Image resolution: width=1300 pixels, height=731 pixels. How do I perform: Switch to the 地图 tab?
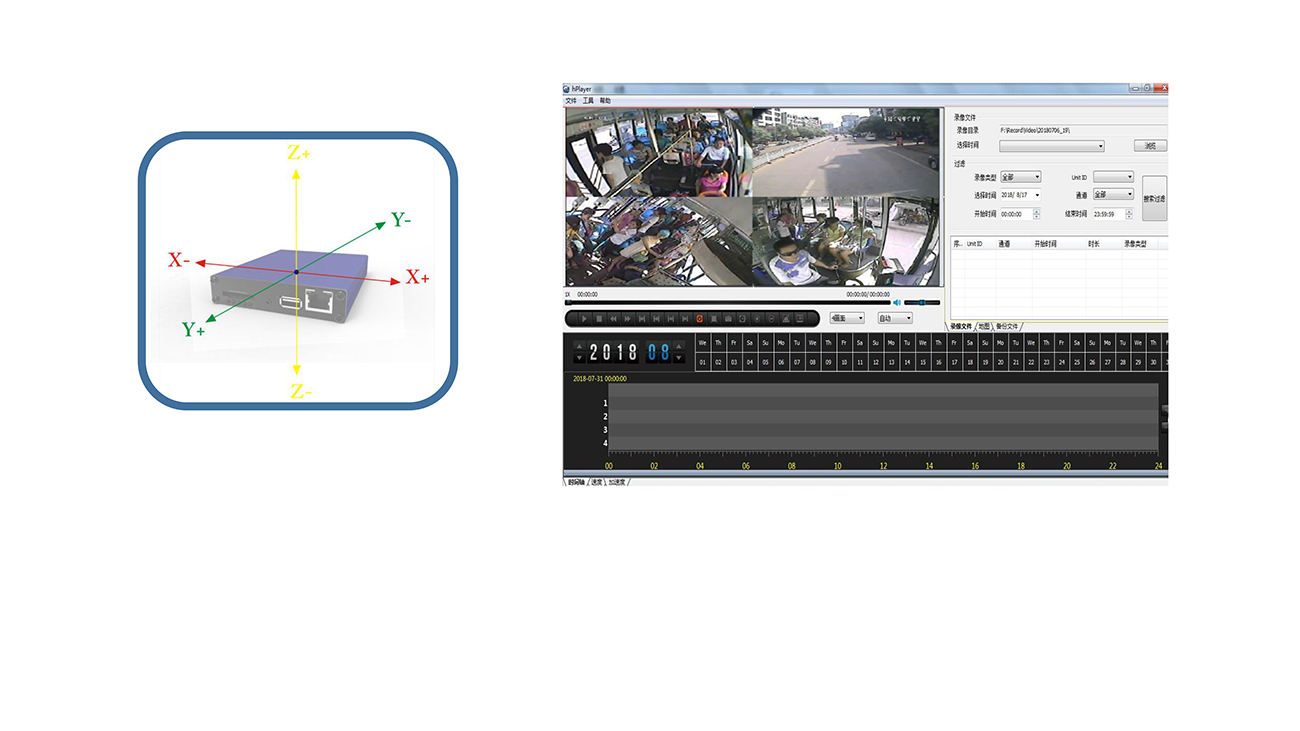click(x=984, y=327)
